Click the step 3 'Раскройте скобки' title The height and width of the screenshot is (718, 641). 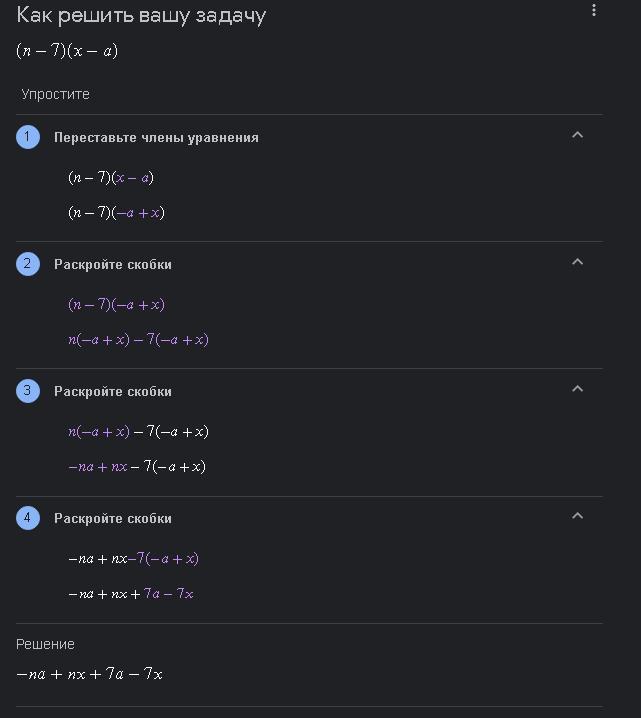coord(113,392)
